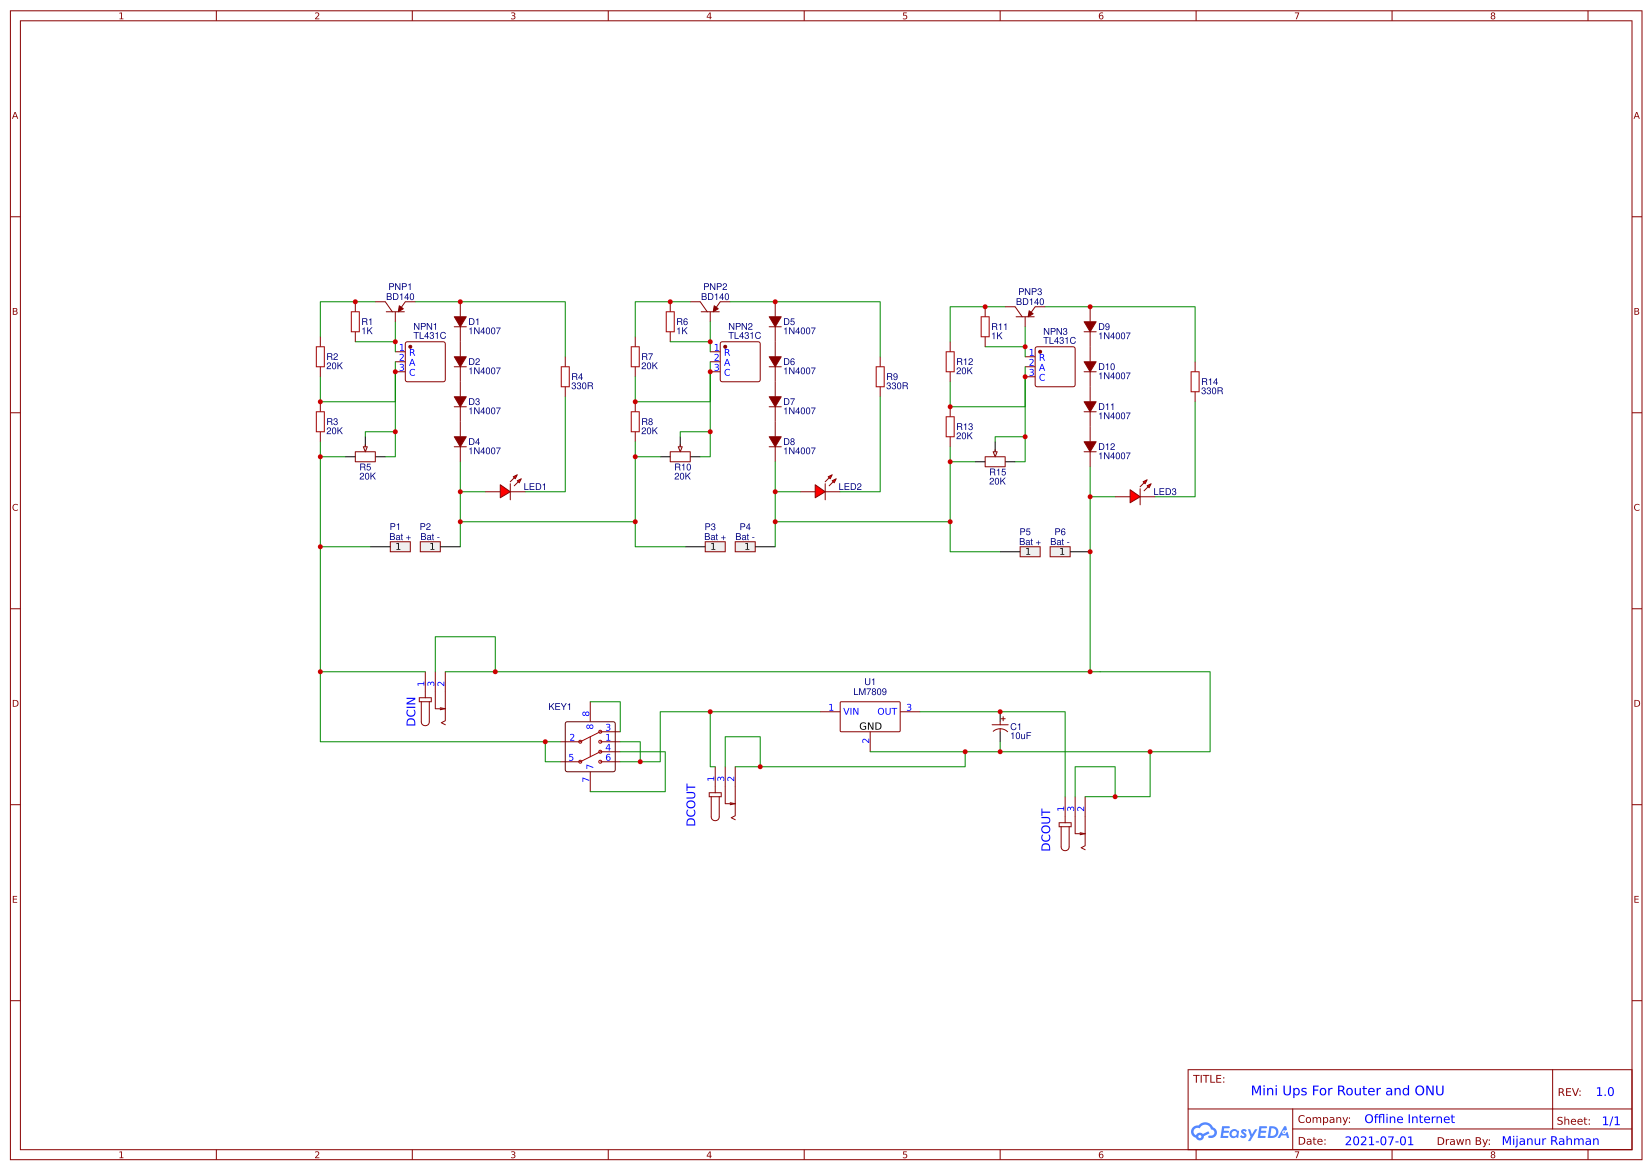
Task: Click the LED3 diode symbol
Action: [x=1135, y=496]
